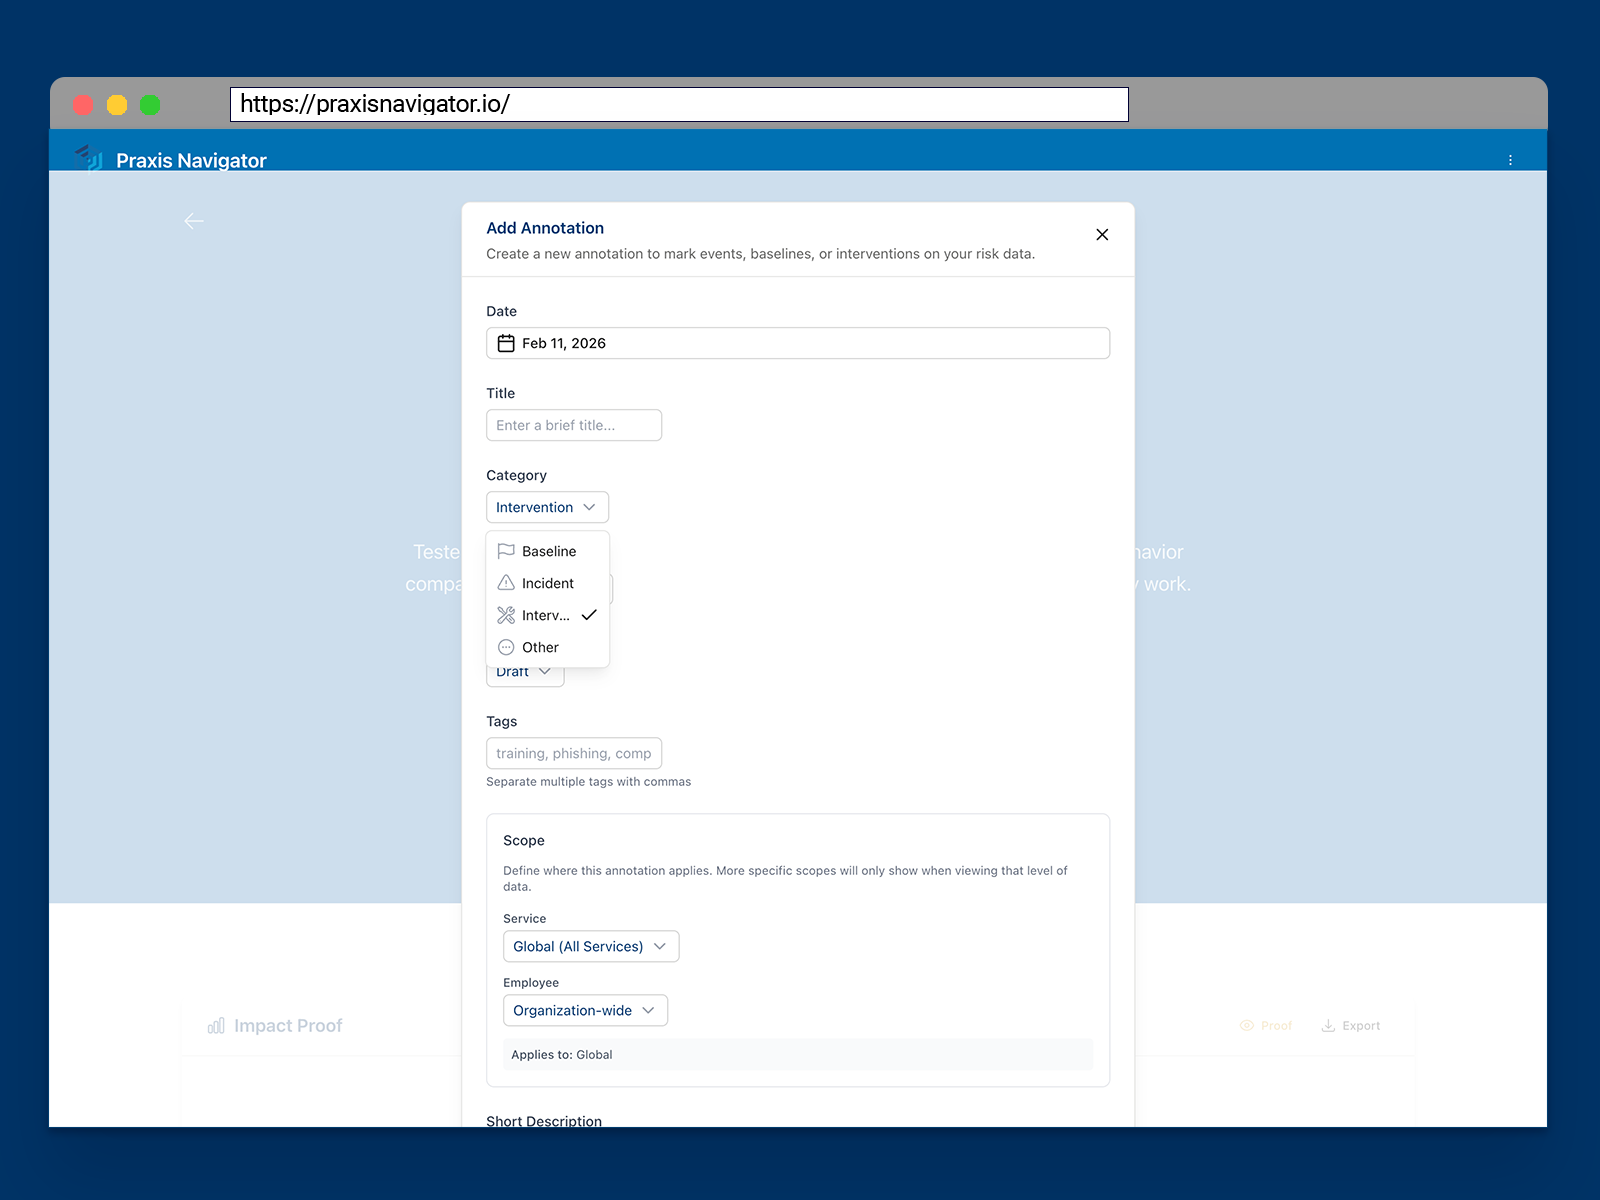Open the Global (All Services) dropdown

tap(590, 946)
